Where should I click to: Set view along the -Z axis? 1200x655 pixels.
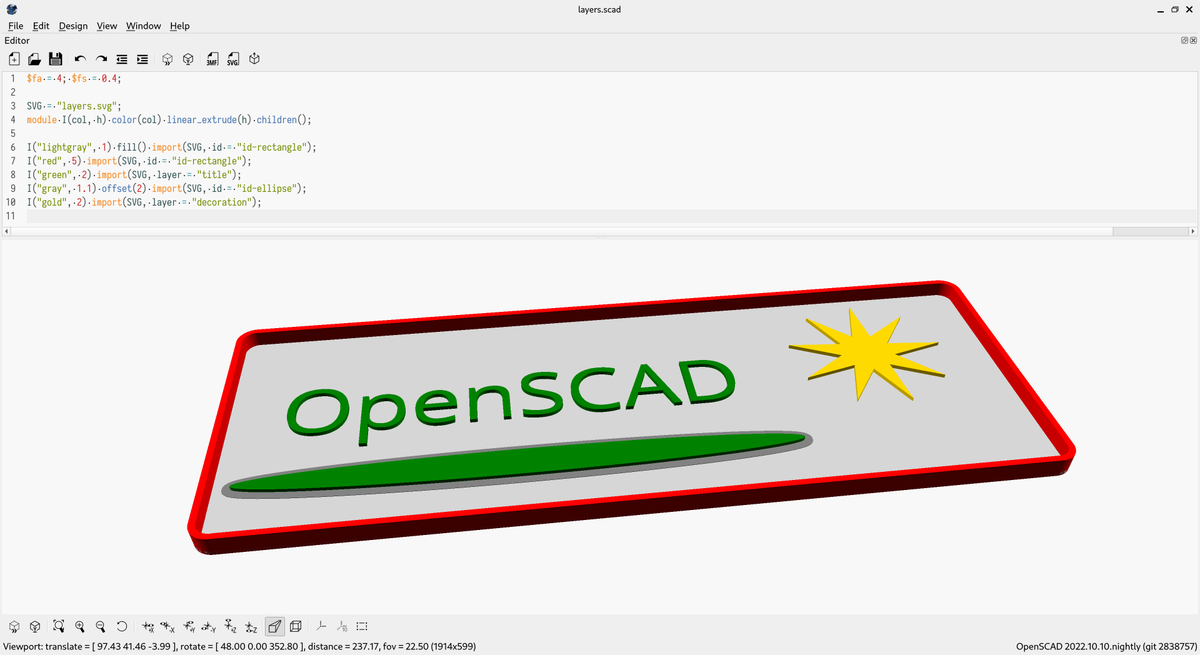pos(251,627)
